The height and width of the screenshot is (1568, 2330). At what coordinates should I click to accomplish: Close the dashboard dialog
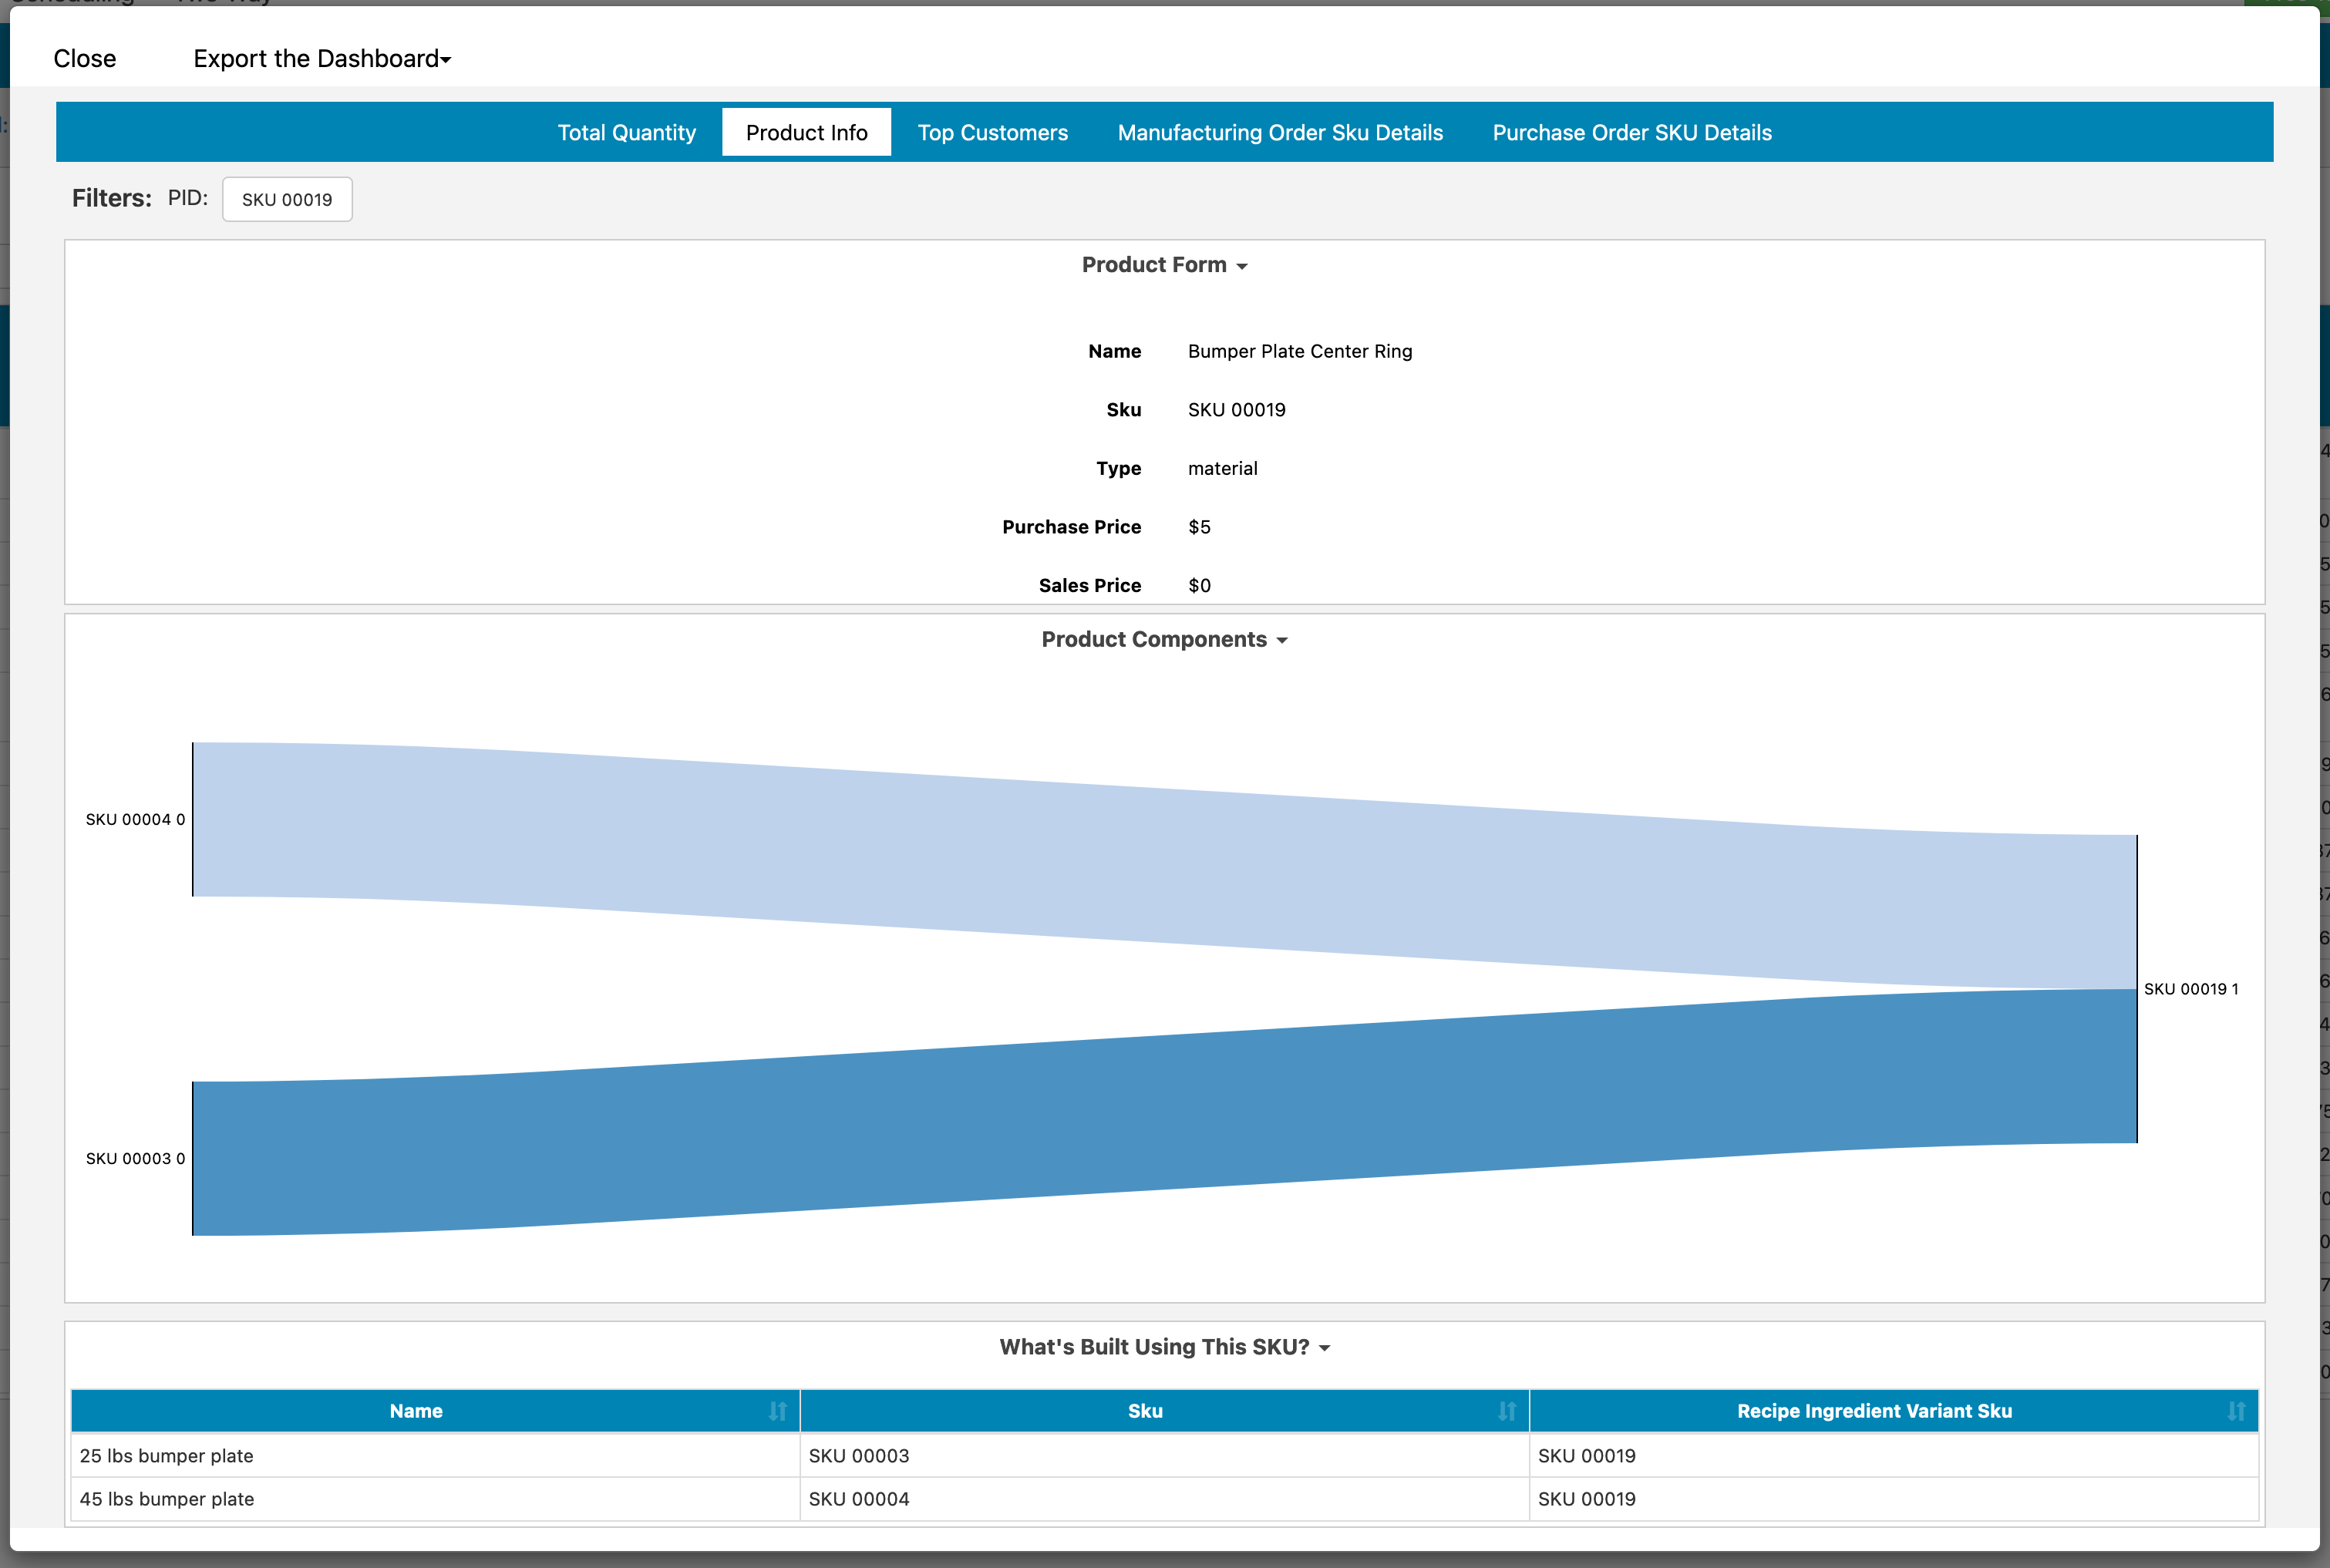pos(85,58)
